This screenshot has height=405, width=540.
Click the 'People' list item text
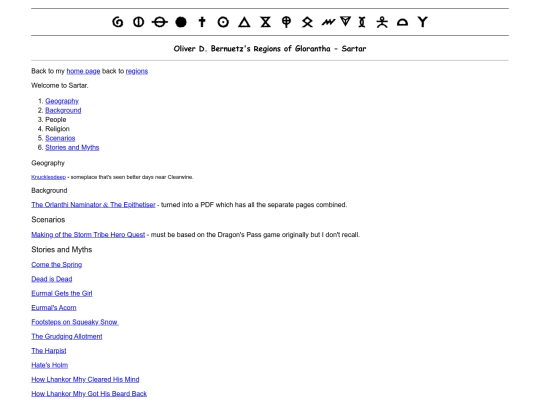[55, 120]
